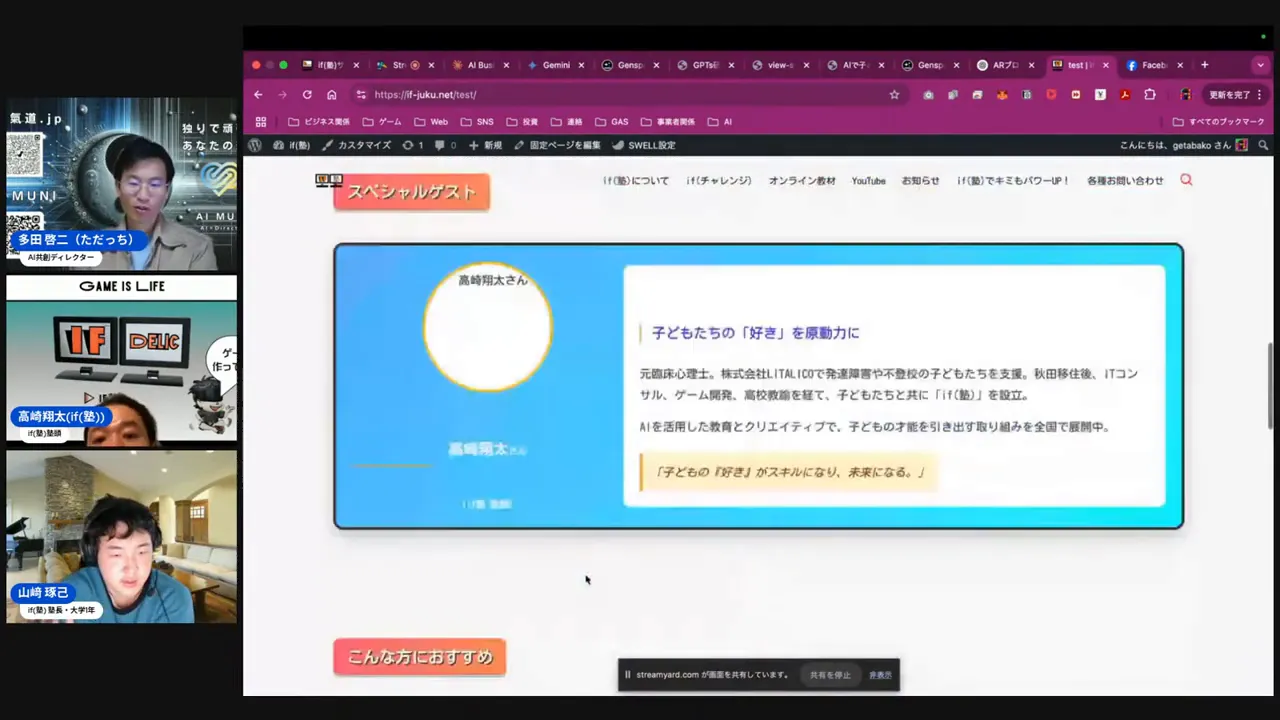Click the browser home icon
The image size is (1280, 720).
tap(331, 94)
